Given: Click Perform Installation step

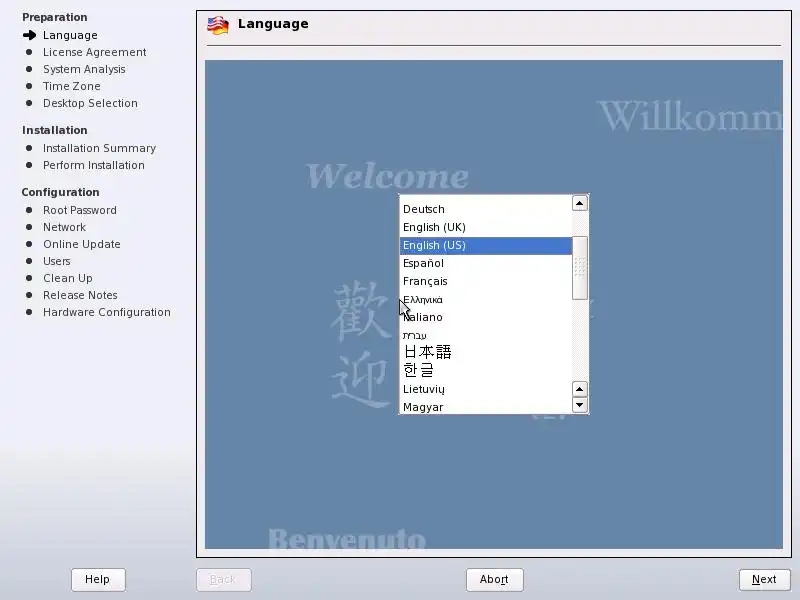Looking at the screenshot, I should coord(94,165).
